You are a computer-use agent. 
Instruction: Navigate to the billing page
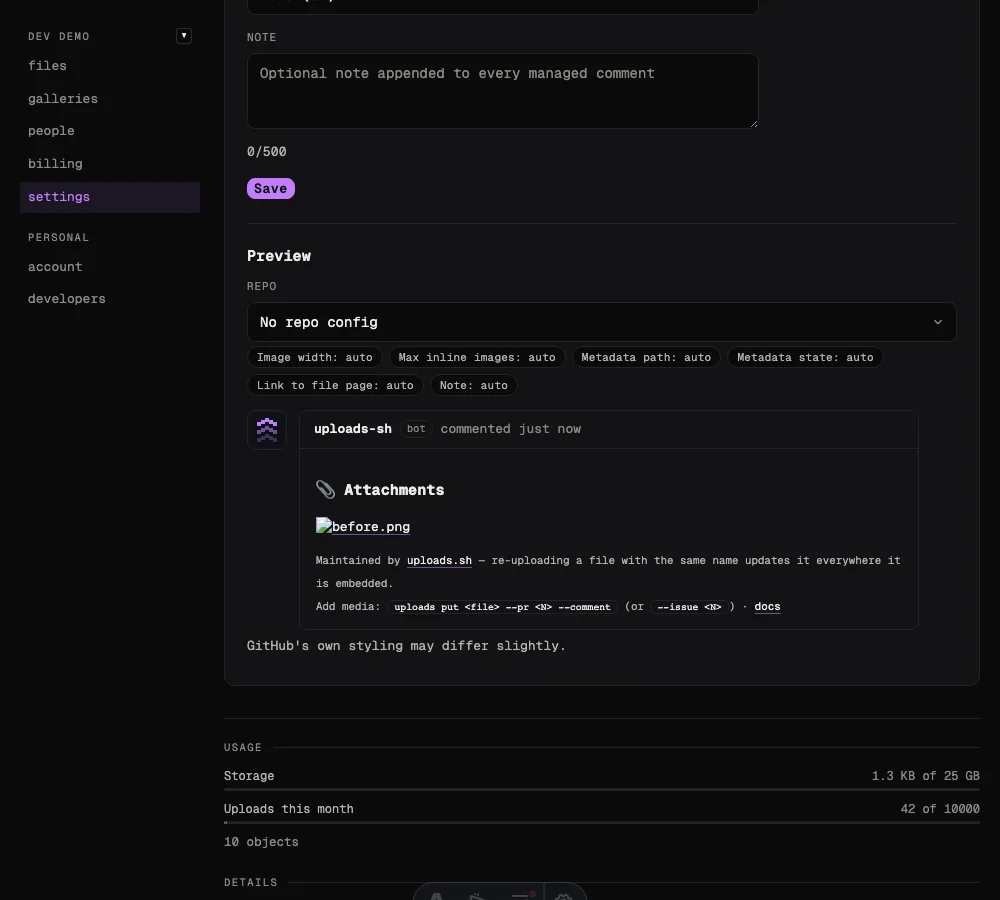coord(55,164)
